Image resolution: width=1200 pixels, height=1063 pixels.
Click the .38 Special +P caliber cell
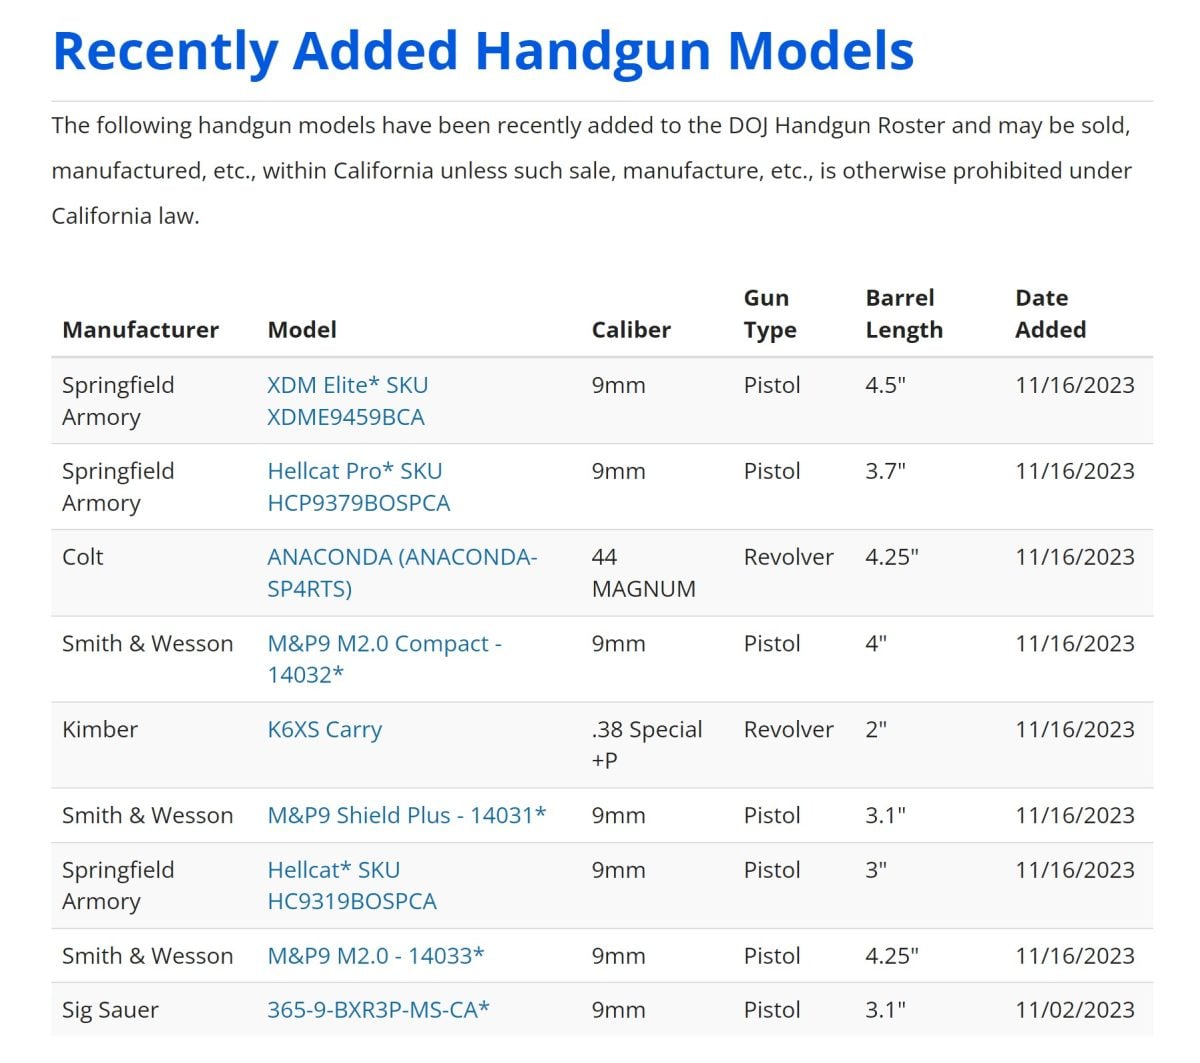tap(646, 744)
